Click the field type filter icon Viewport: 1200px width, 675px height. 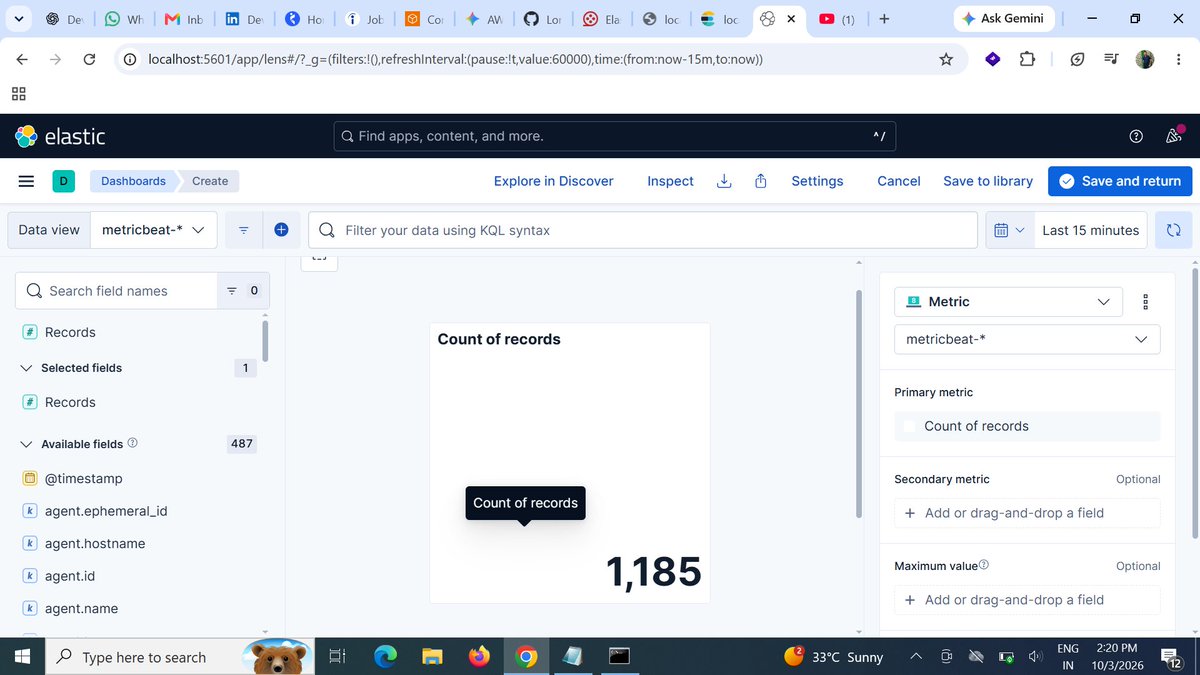243,291
